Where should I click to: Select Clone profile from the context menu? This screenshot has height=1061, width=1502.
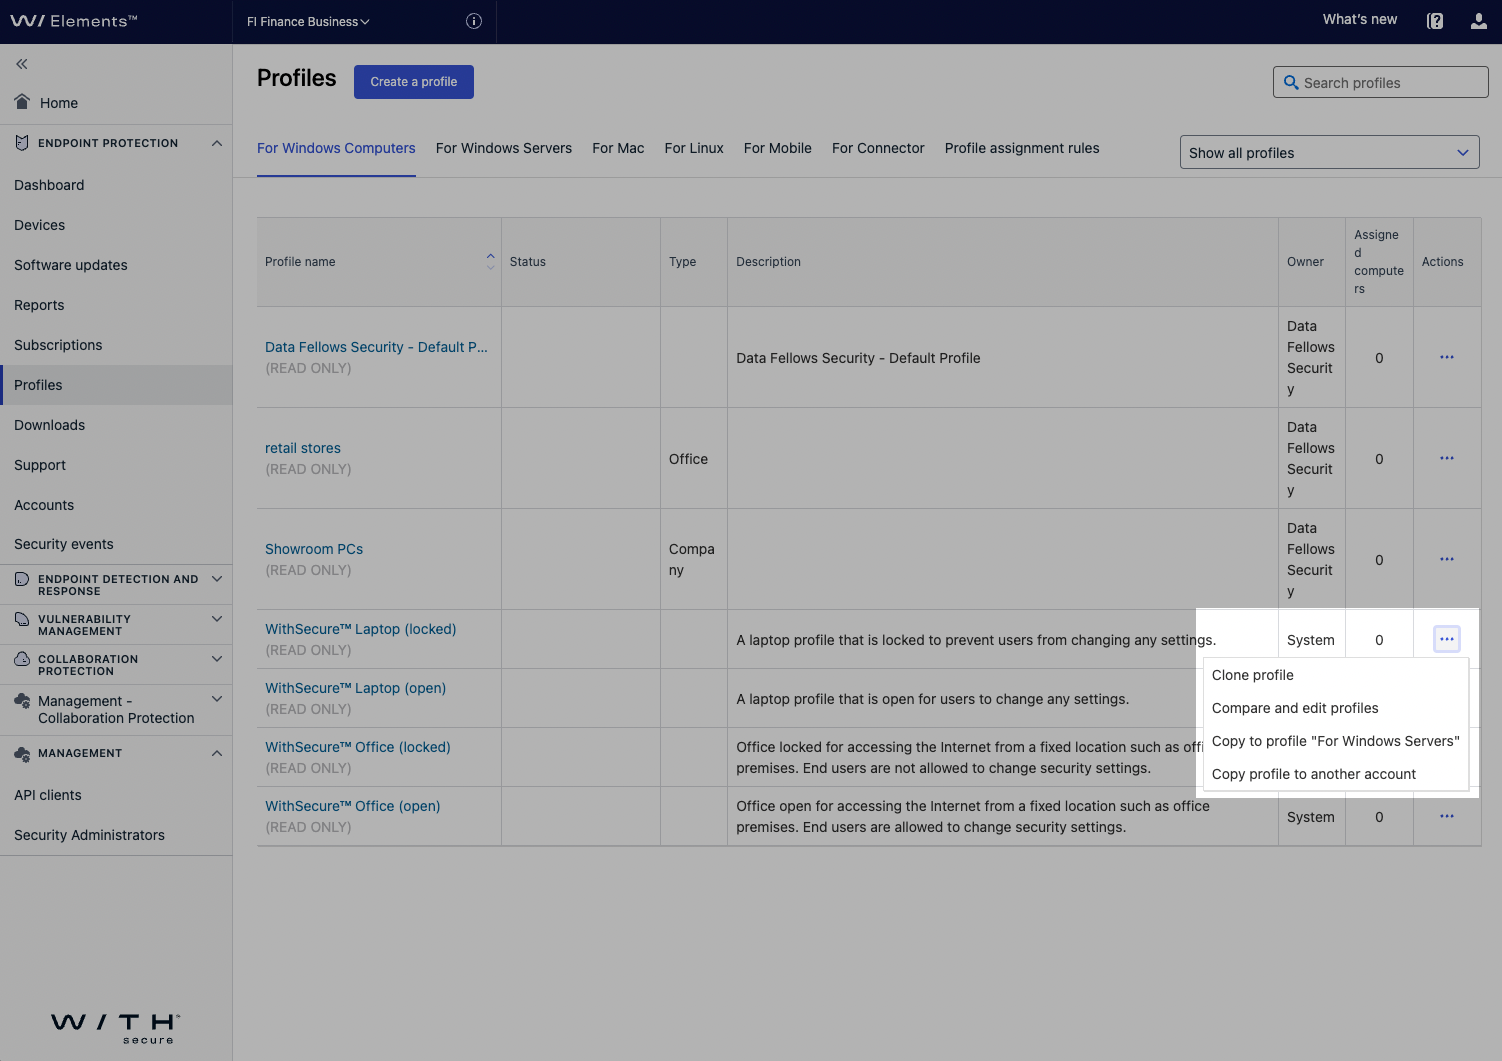coord(1252,675)
